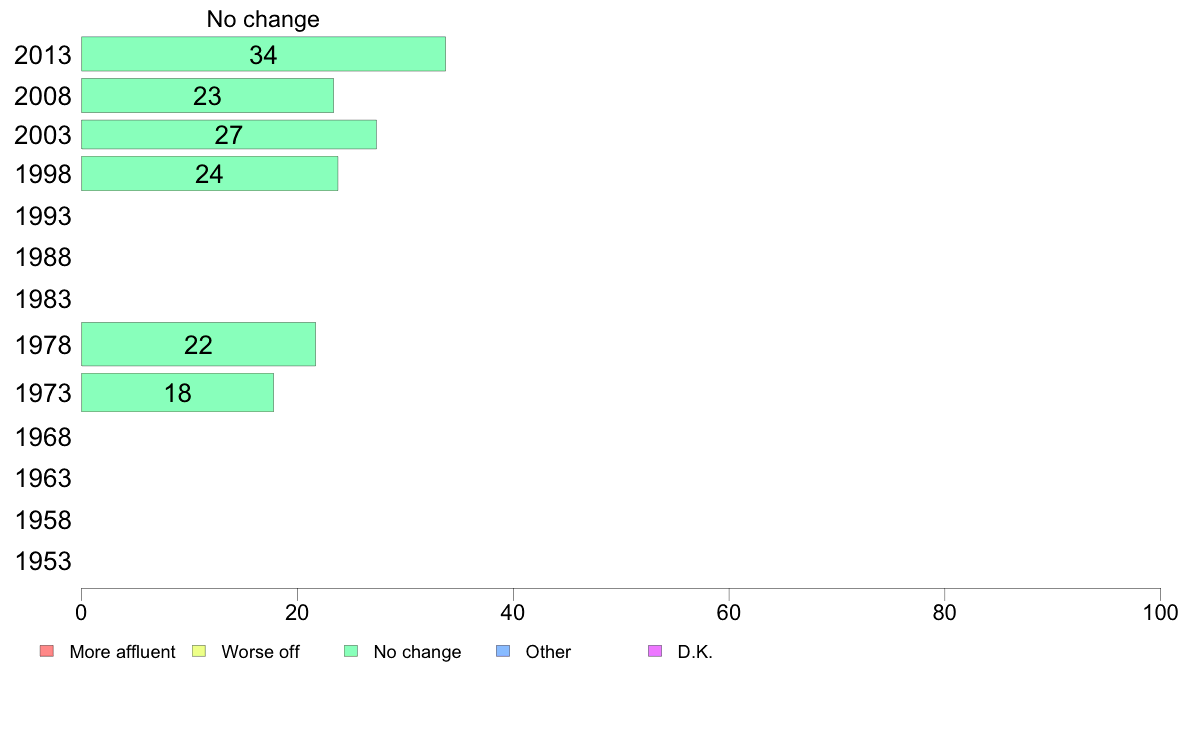1188x736 pixels.
Task: Select the 1978 bar showing 22
Action: point(199,344)
